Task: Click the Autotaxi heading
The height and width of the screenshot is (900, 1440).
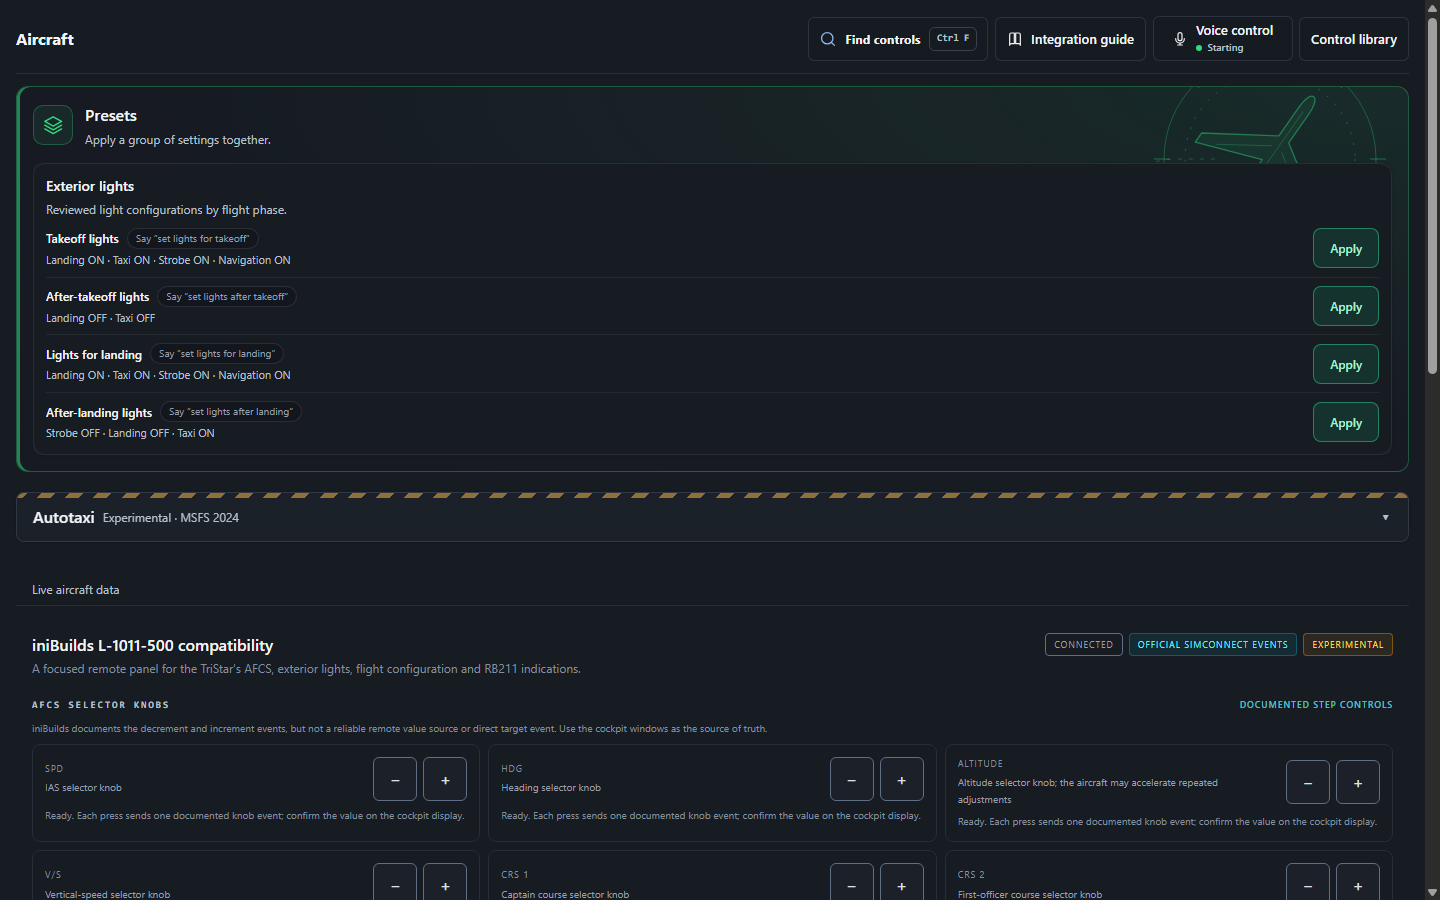Action: pyautogui.click(x=63, y=517)
